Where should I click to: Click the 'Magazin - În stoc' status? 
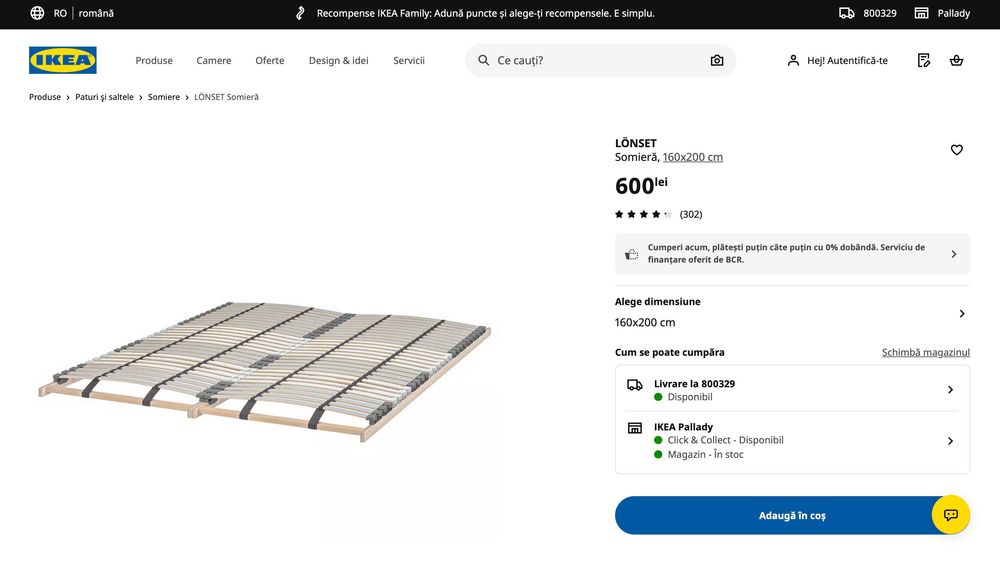(x=705, y=454)
